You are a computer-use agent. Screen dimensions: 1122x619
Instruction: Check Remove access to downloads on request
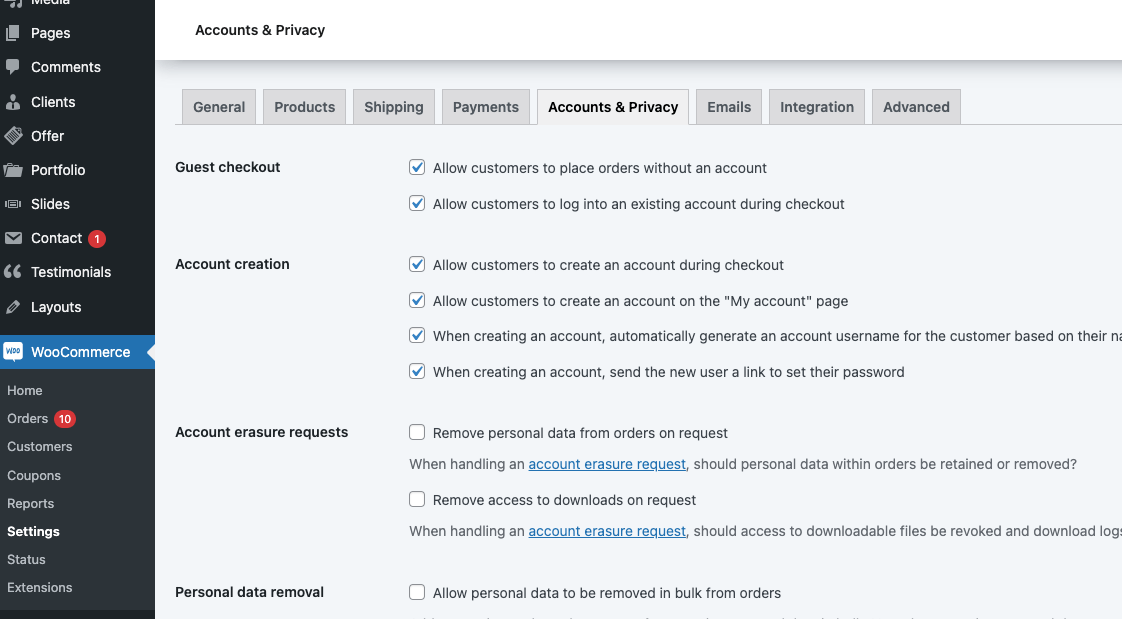tap(417, 500)
